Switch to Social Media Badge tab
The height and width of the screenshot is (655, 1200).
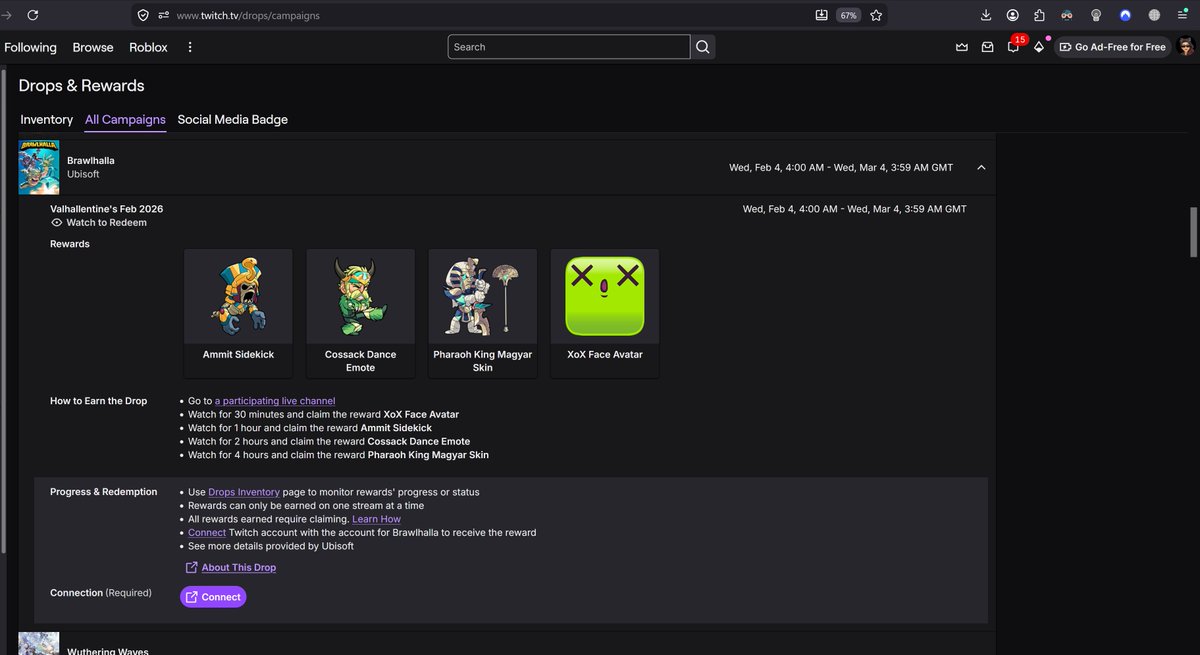(233, 119)
